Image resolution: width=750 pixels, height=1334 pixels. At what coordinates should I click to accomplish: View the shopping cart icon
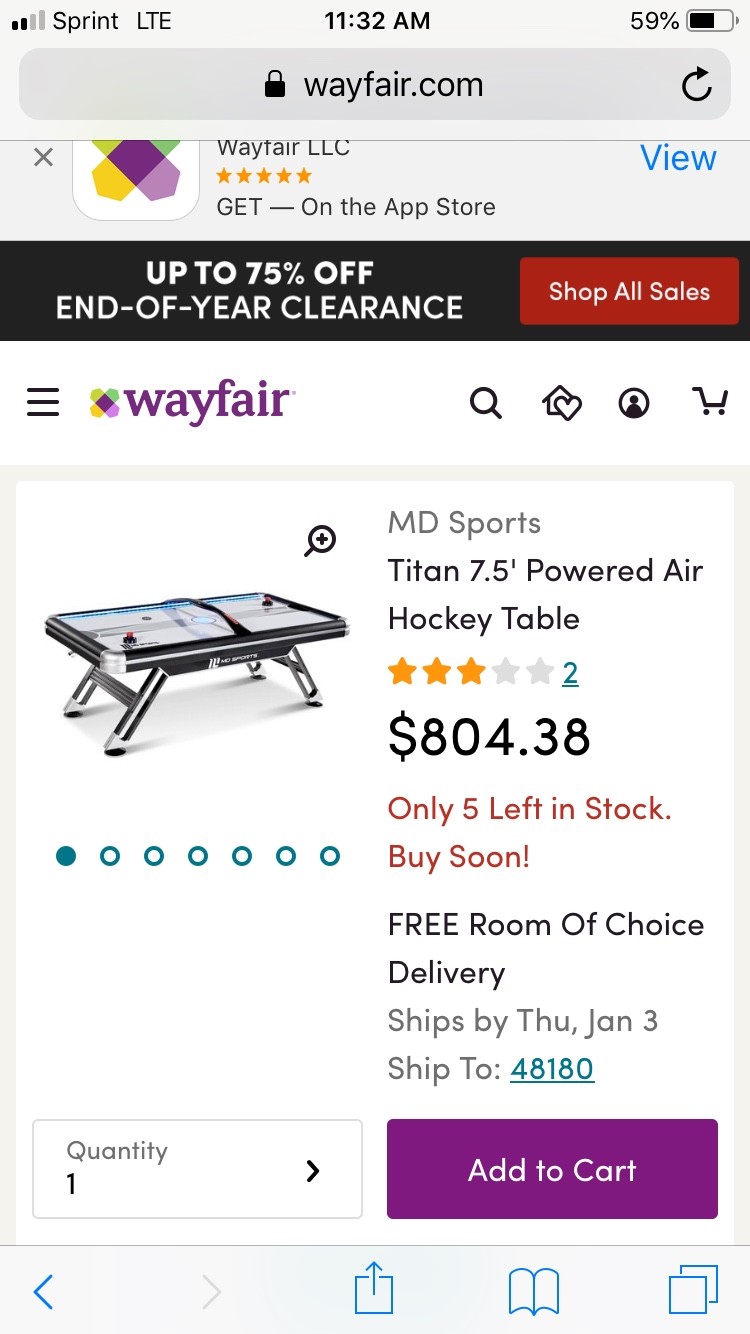click(x=711, y=403)
